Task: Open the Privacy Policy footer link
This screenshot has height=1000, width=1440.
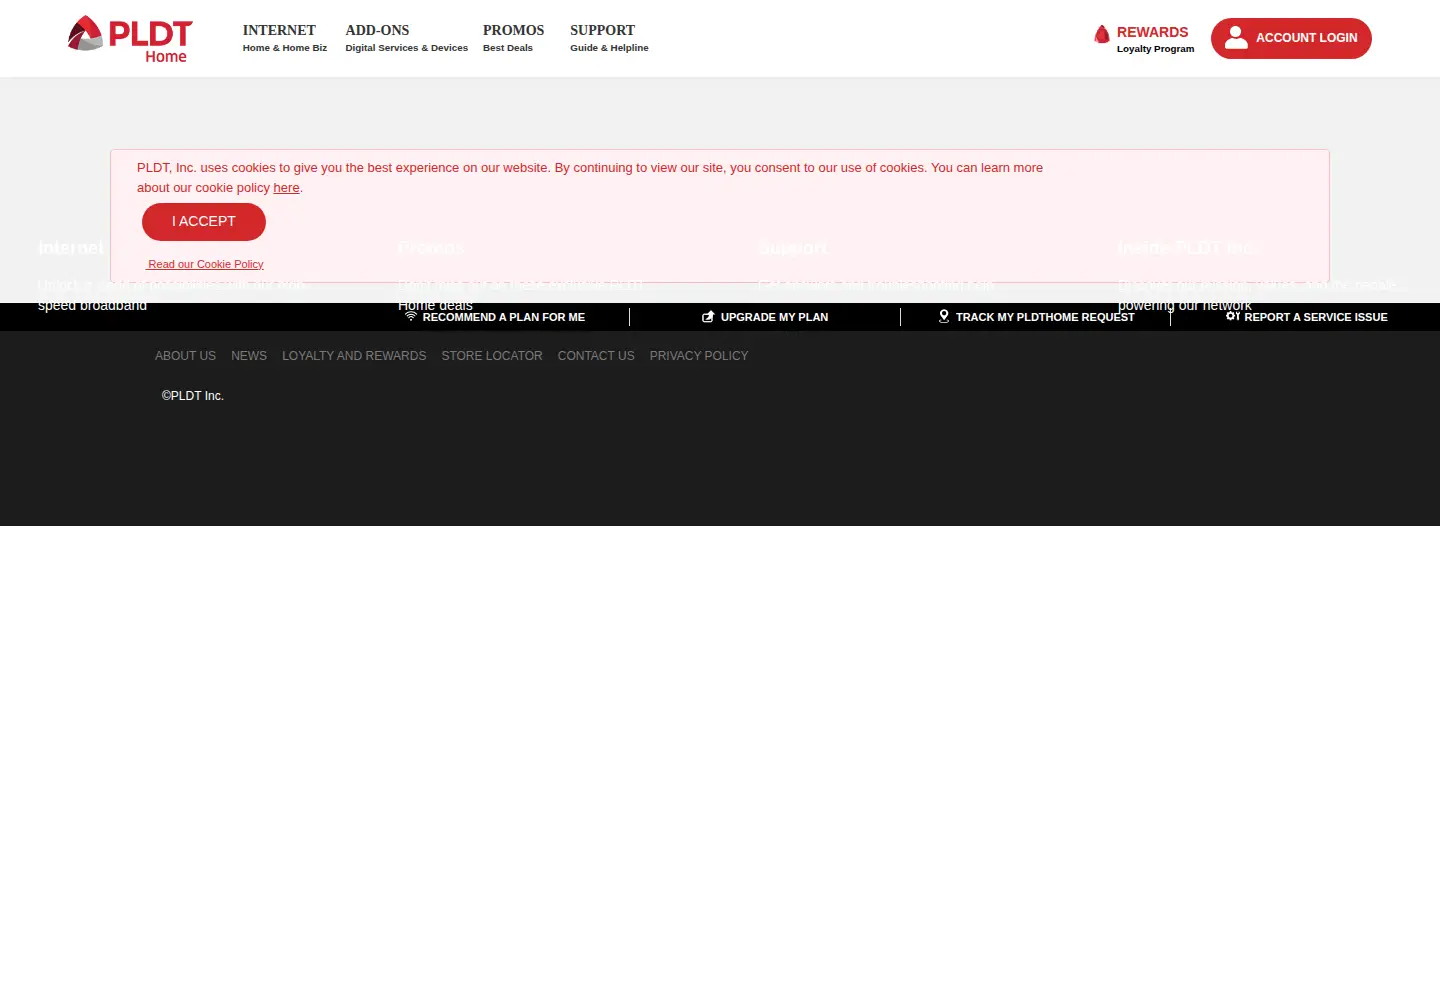Action: [x=699, y=356]
